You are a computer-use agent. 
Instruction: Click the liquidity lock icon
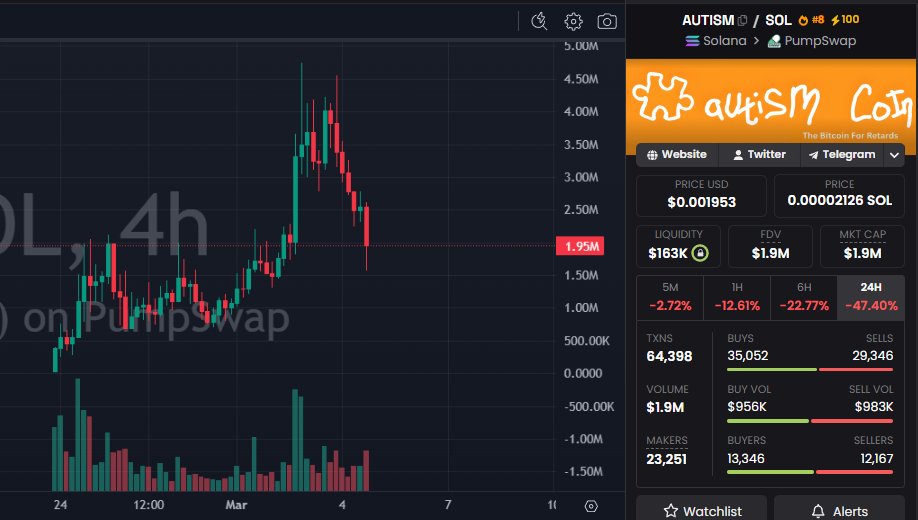click(700, 253)
